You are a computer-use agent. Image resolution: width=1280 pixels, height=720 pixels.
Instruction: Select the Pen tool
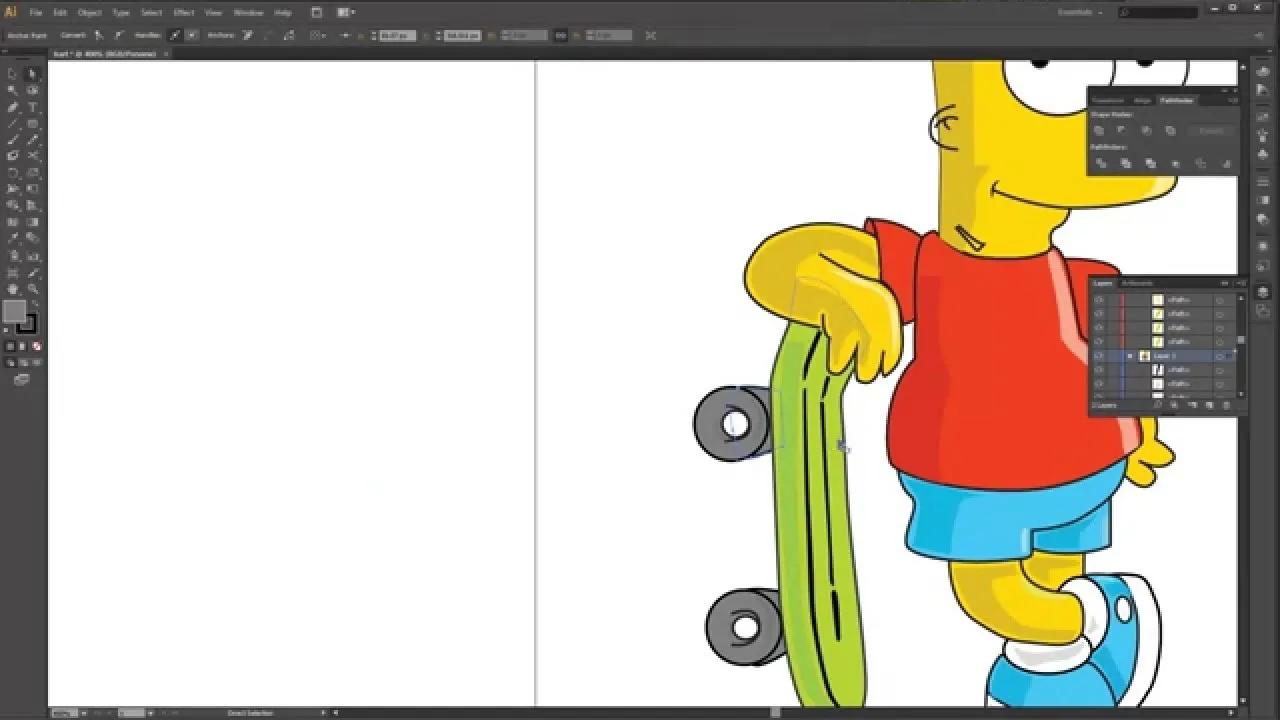(13, 107)
